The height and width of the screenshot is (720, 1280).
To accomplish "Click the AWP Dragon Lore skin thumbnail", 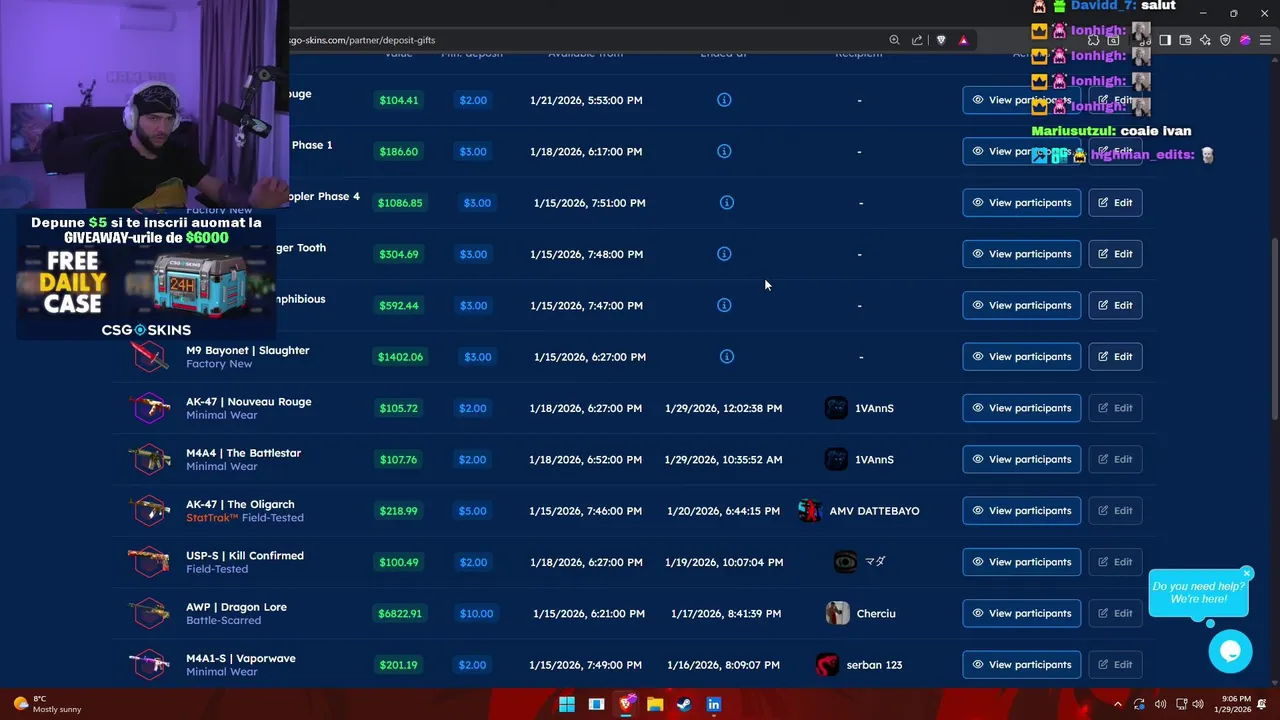I will click(150, 613).
